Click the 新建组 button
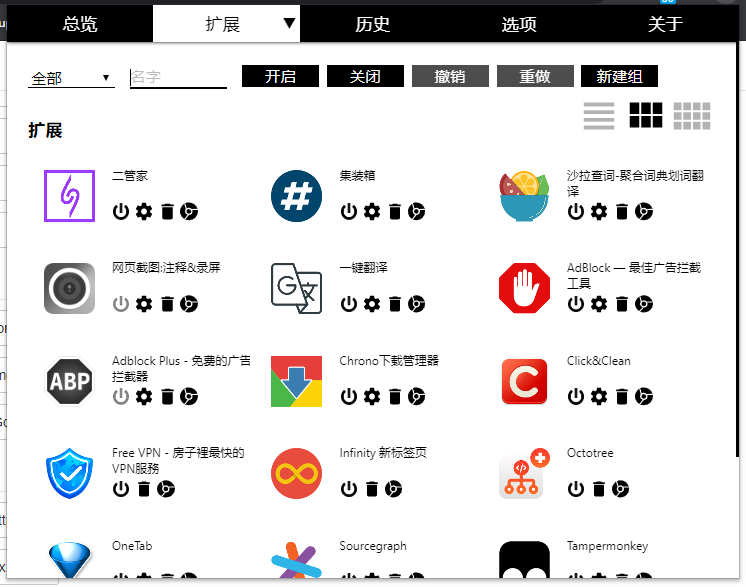 pos(619,76)
